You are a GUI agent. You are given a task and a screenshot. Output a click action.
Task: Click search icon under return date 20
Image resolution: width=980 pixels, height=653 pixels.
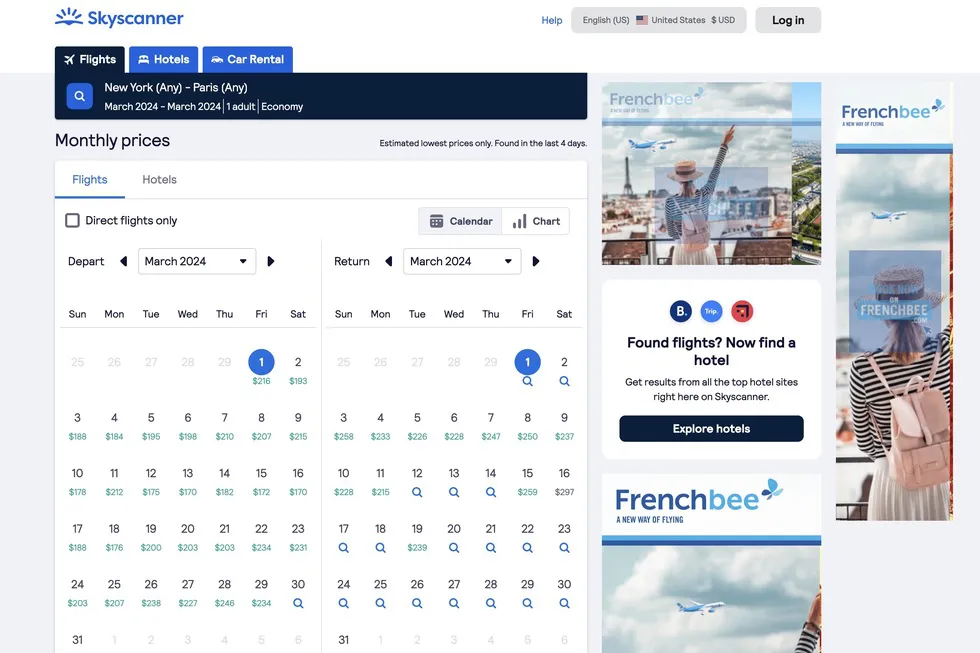click(454, 548)
